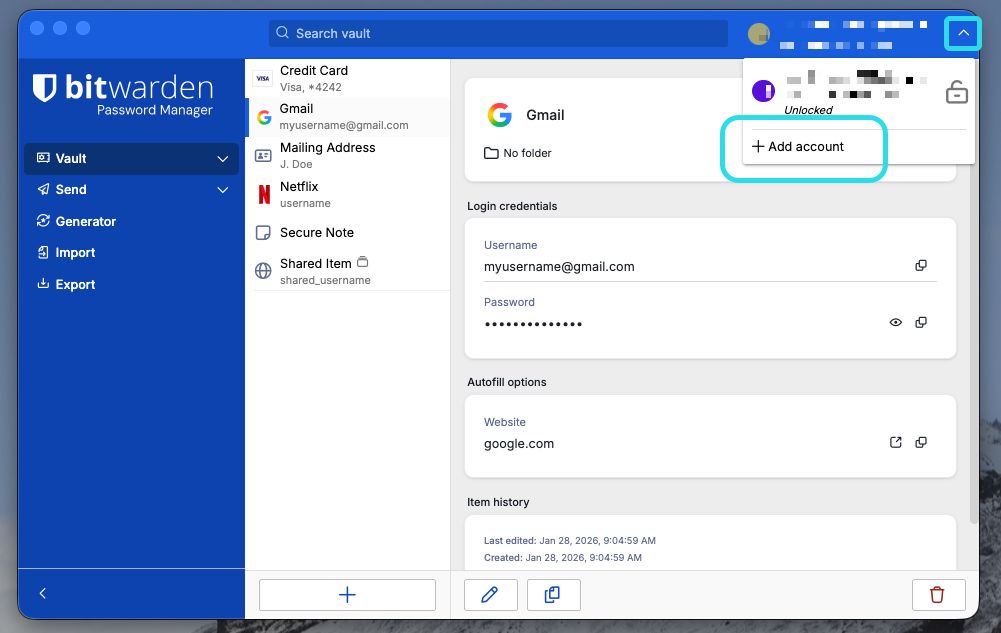Collapse the Vault section chevron
Image resolution: width=1001 pixels, height=633 pixels.
click(x=222, y=158)
